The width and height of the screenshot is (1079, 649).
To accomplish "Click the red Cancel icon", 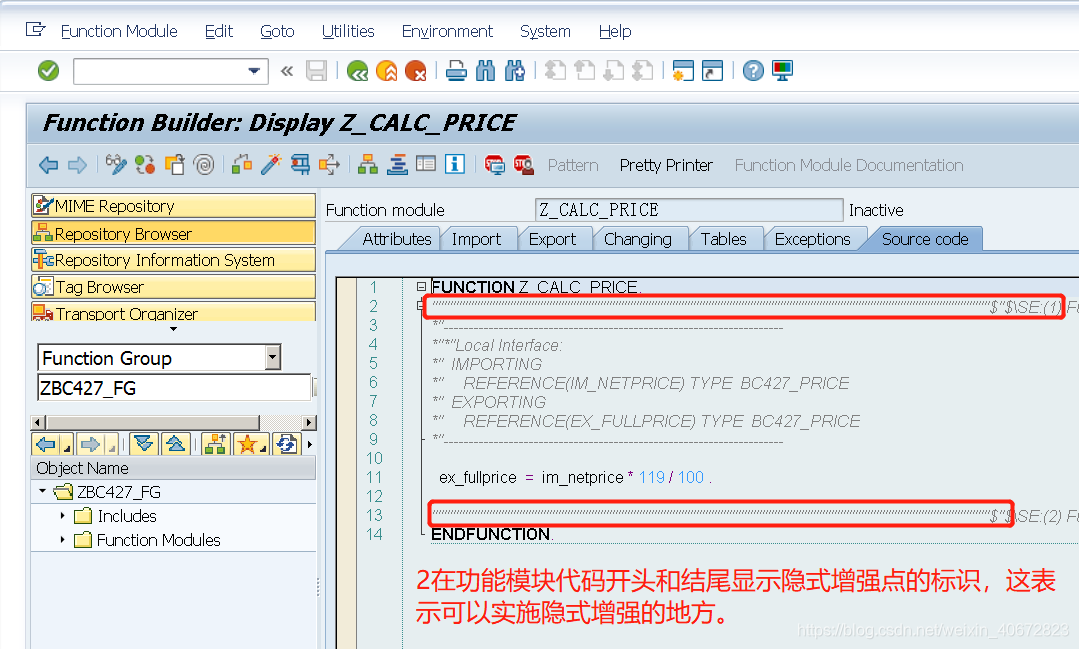I will coord(416,70).
